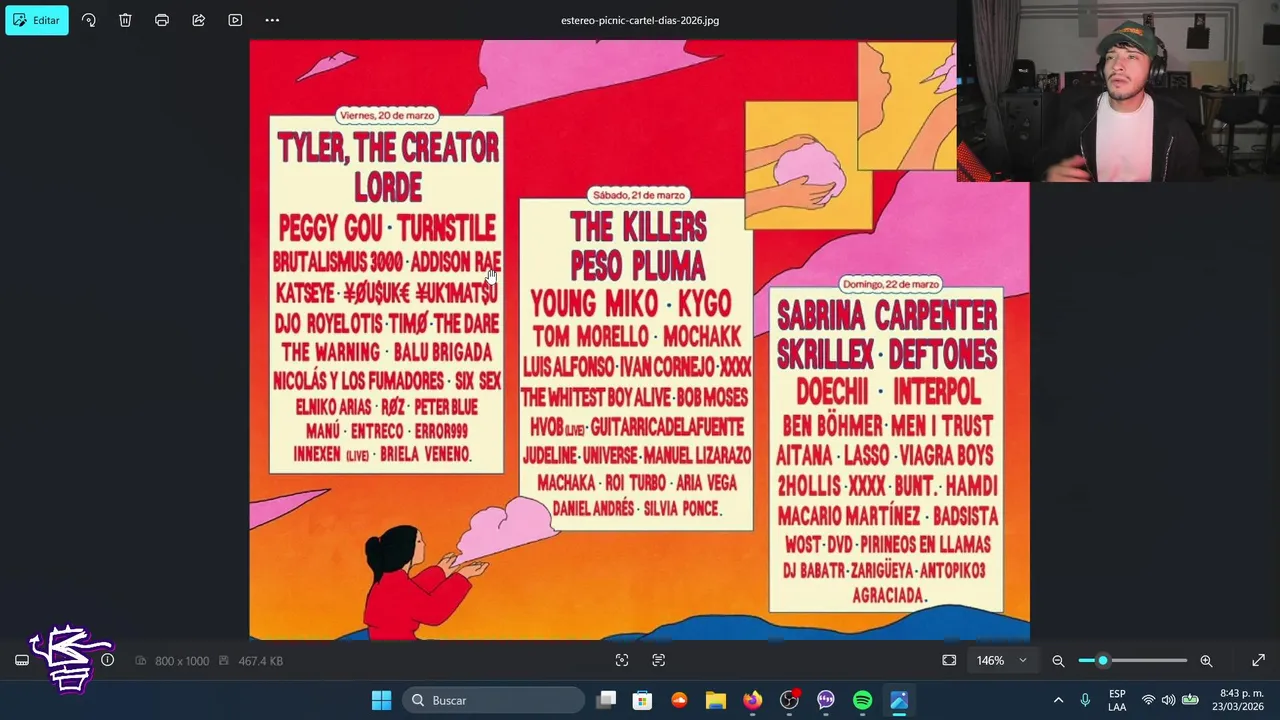Image resolution: width=1280 pixels, height=720 pixels.
Task: Click the Buscar taskbar search box
Action: 494,700
